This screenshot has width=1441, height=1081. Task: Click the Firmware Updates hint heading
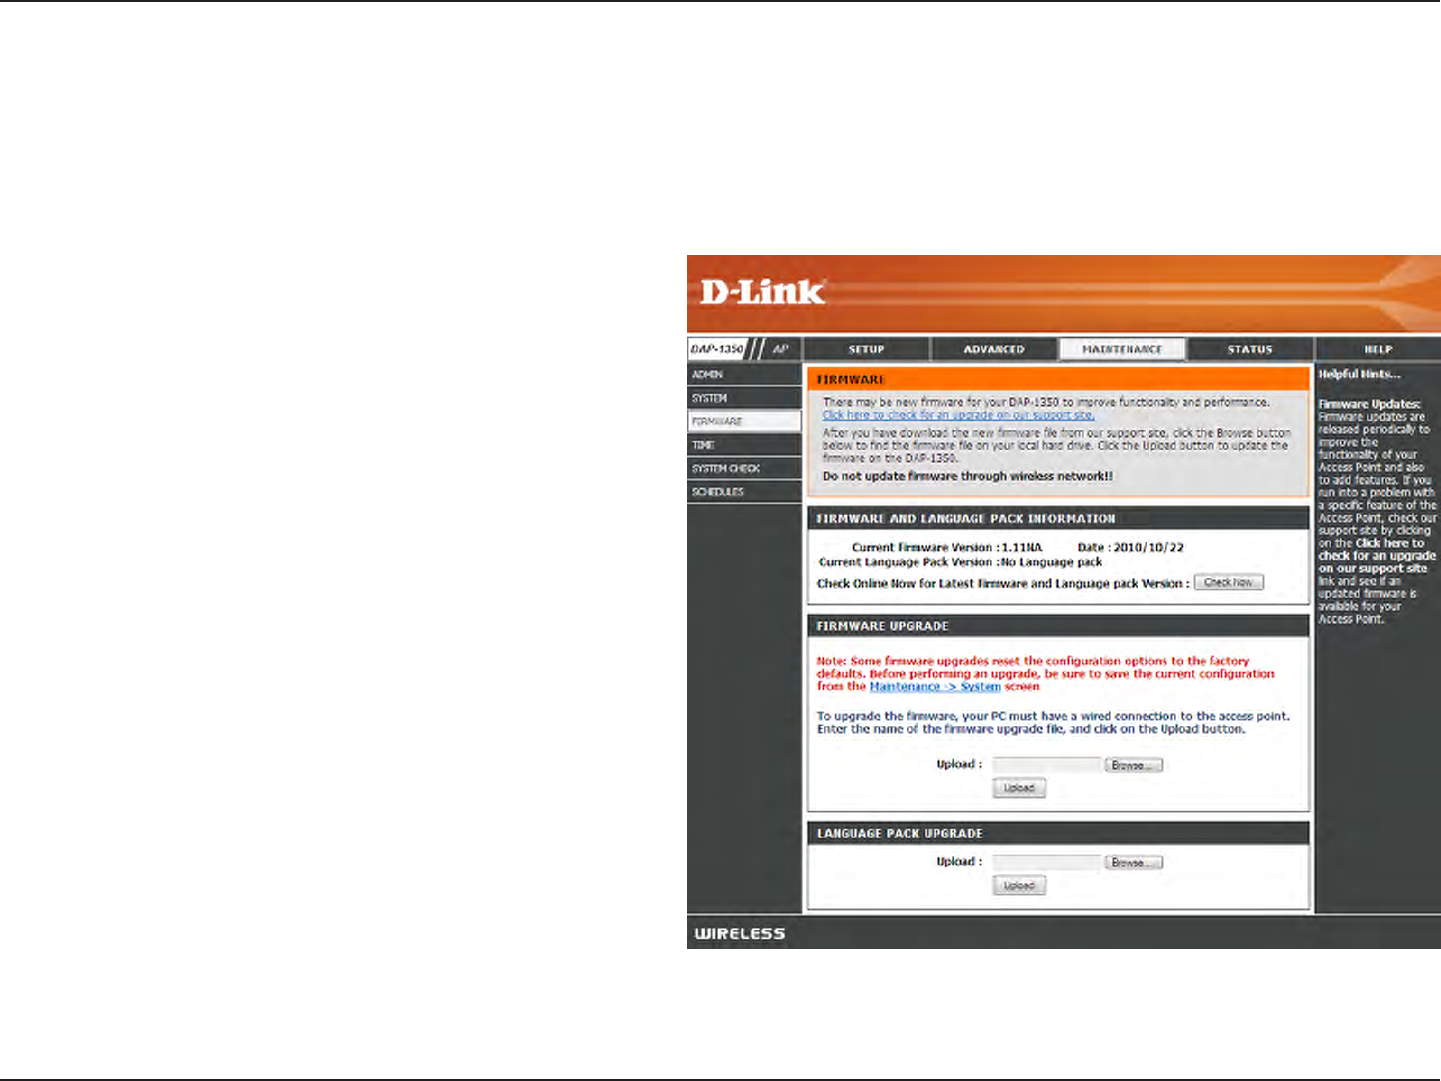[1370, 405]
